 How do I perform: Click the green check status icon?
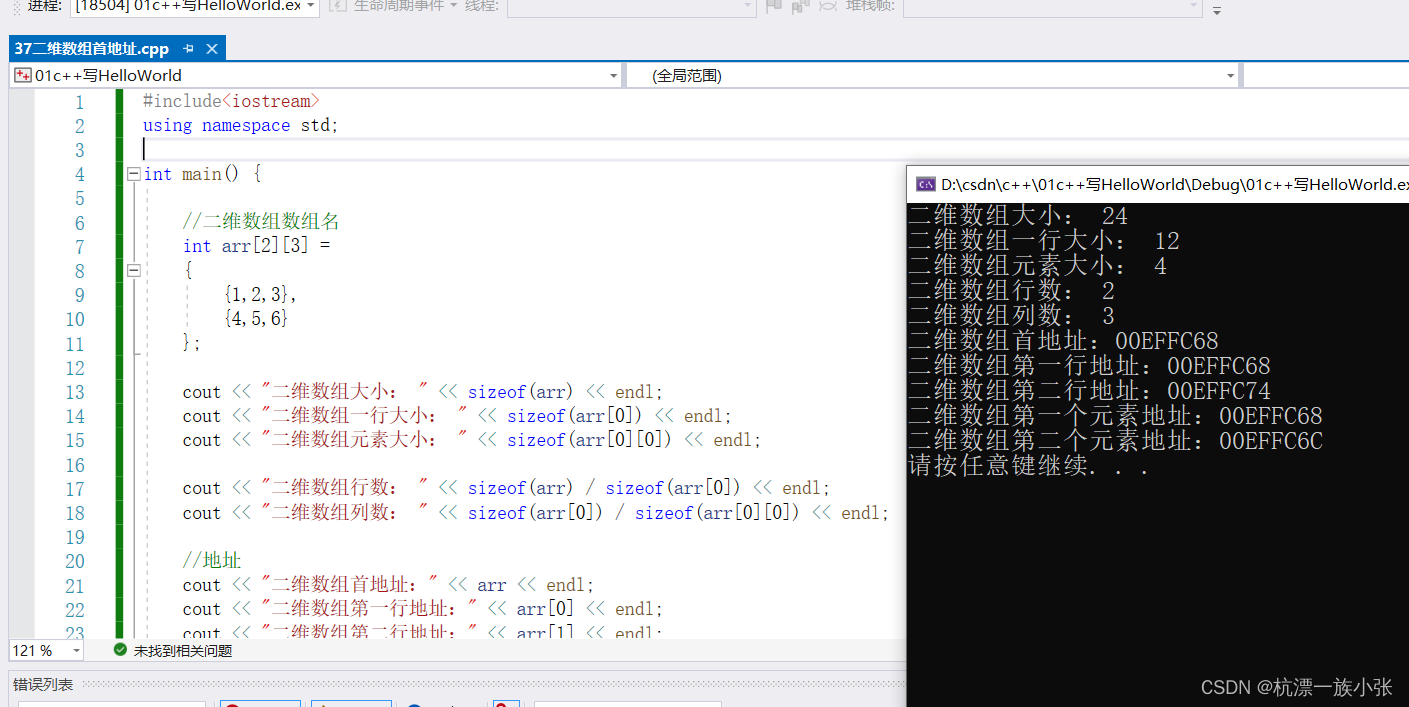121,651
